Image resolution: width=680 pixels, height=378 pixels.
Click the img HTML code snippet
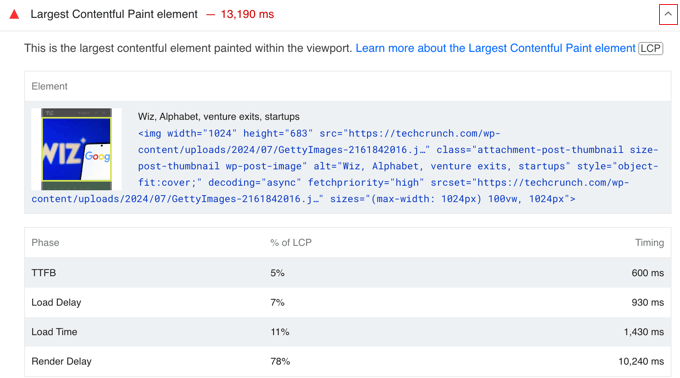(x=345, y=166)
